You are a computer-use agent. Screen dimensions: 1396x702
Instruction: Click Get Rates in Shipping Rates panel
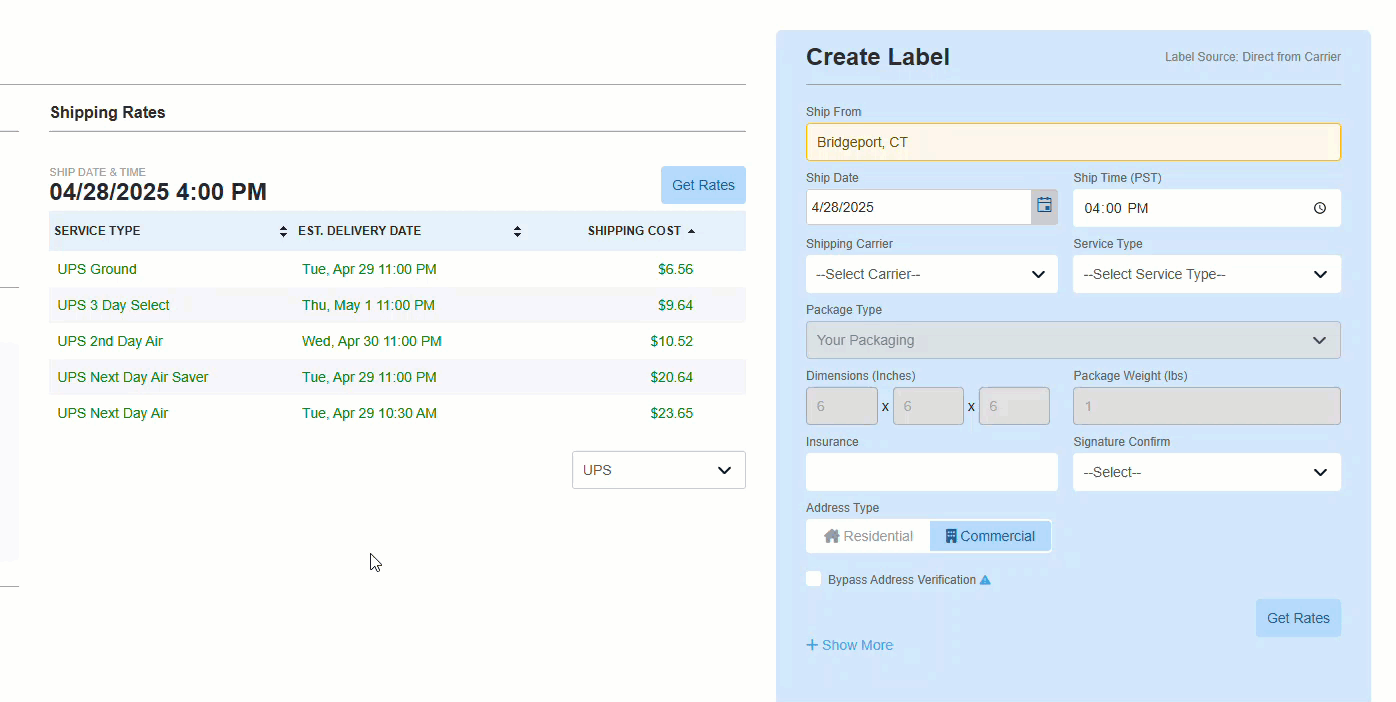703,185
